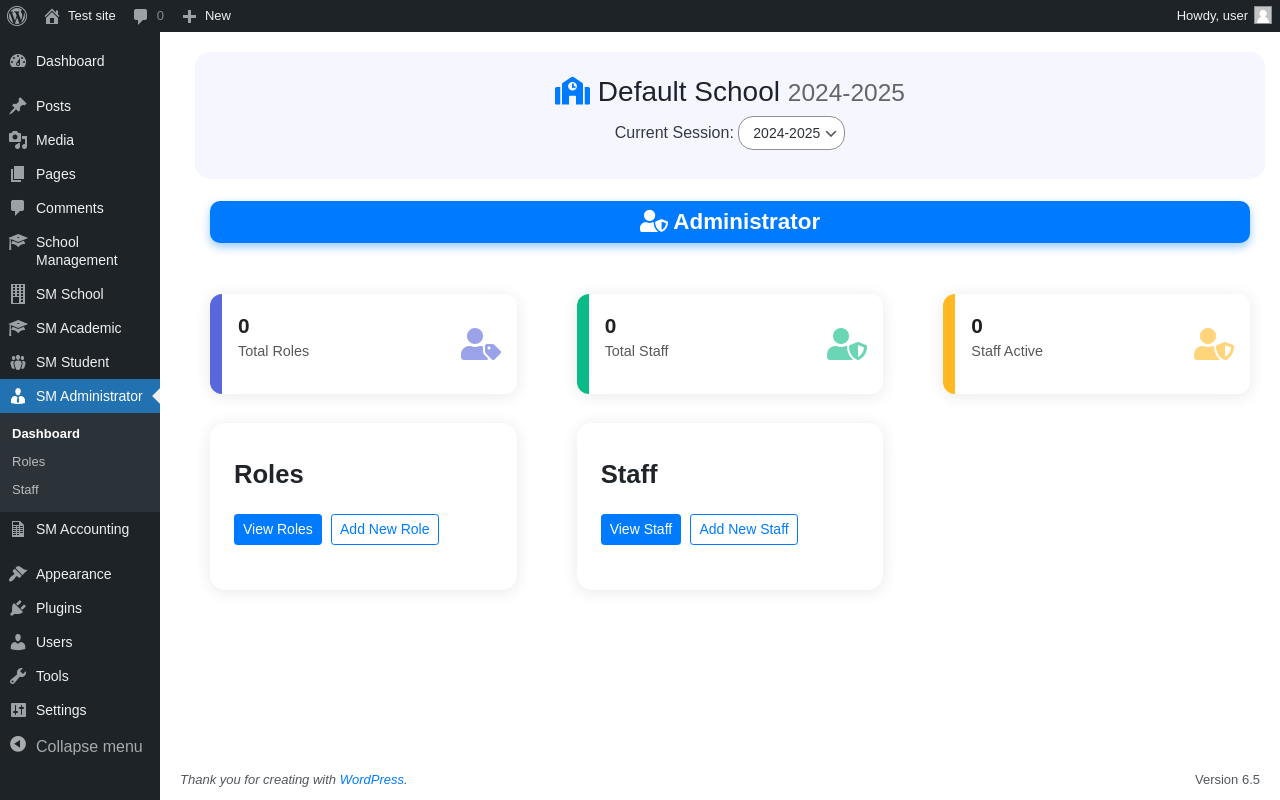Click the WordPress logo icon
The width and height of the screenshot is (1280, 800).
17,16
